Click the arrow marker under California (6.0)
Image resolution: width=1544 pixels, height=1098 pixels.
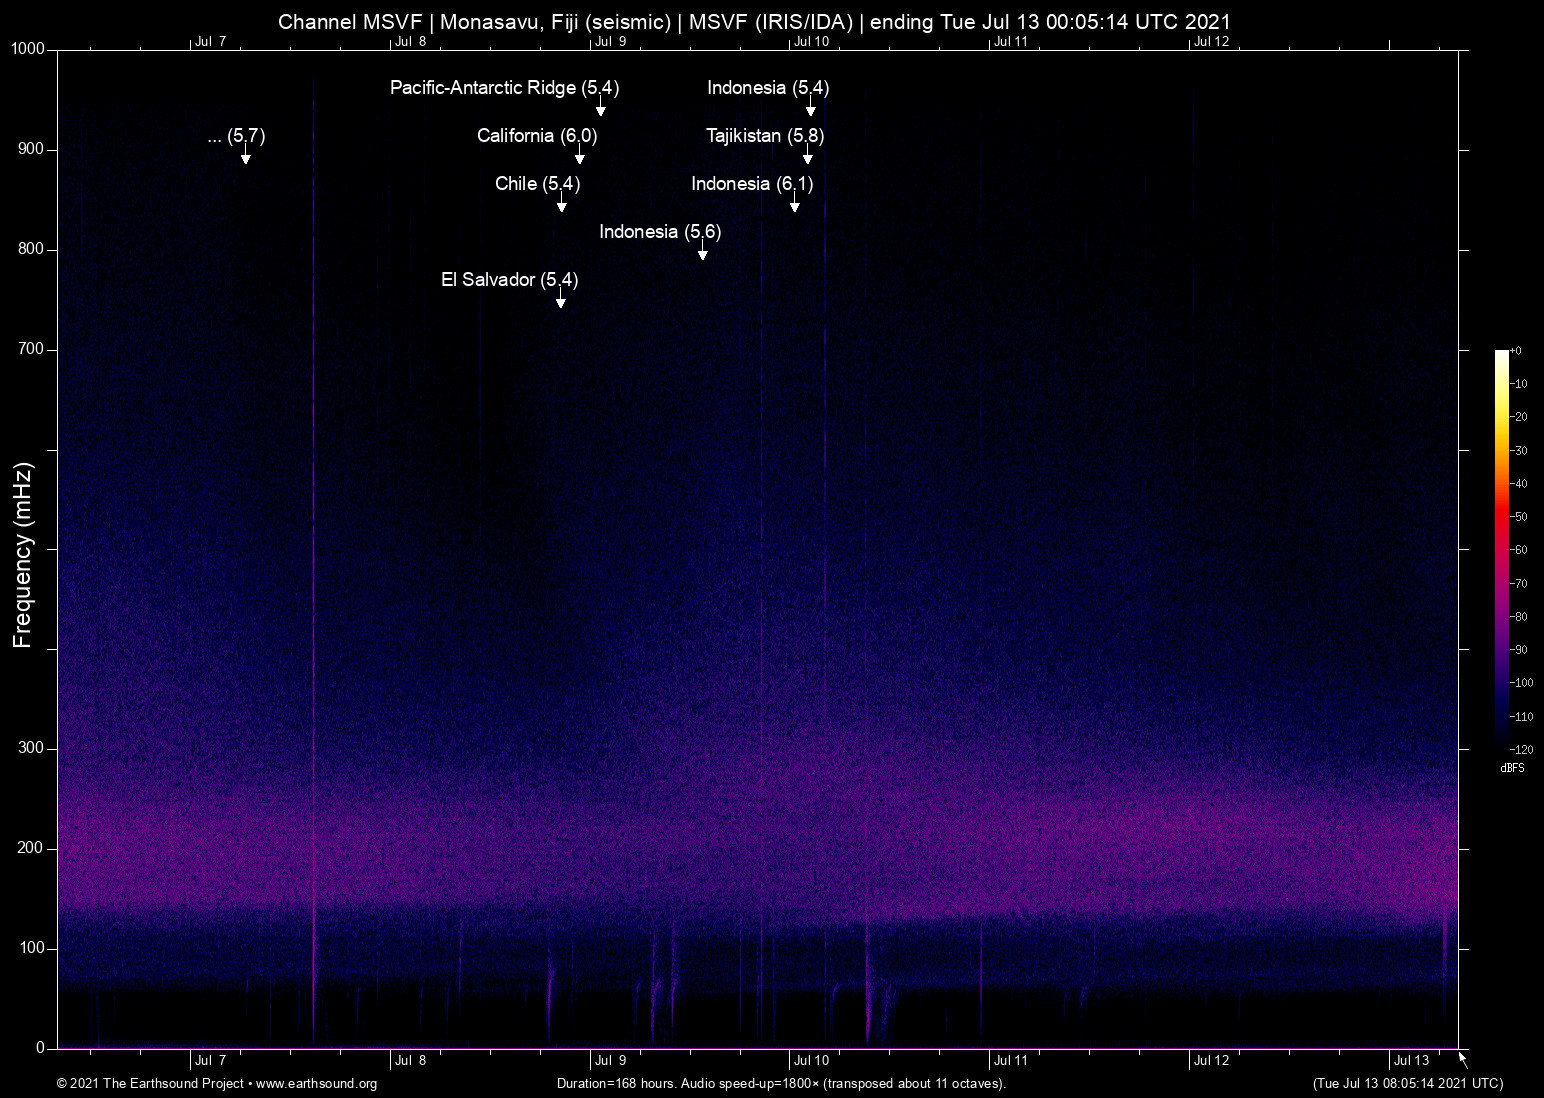579,157
